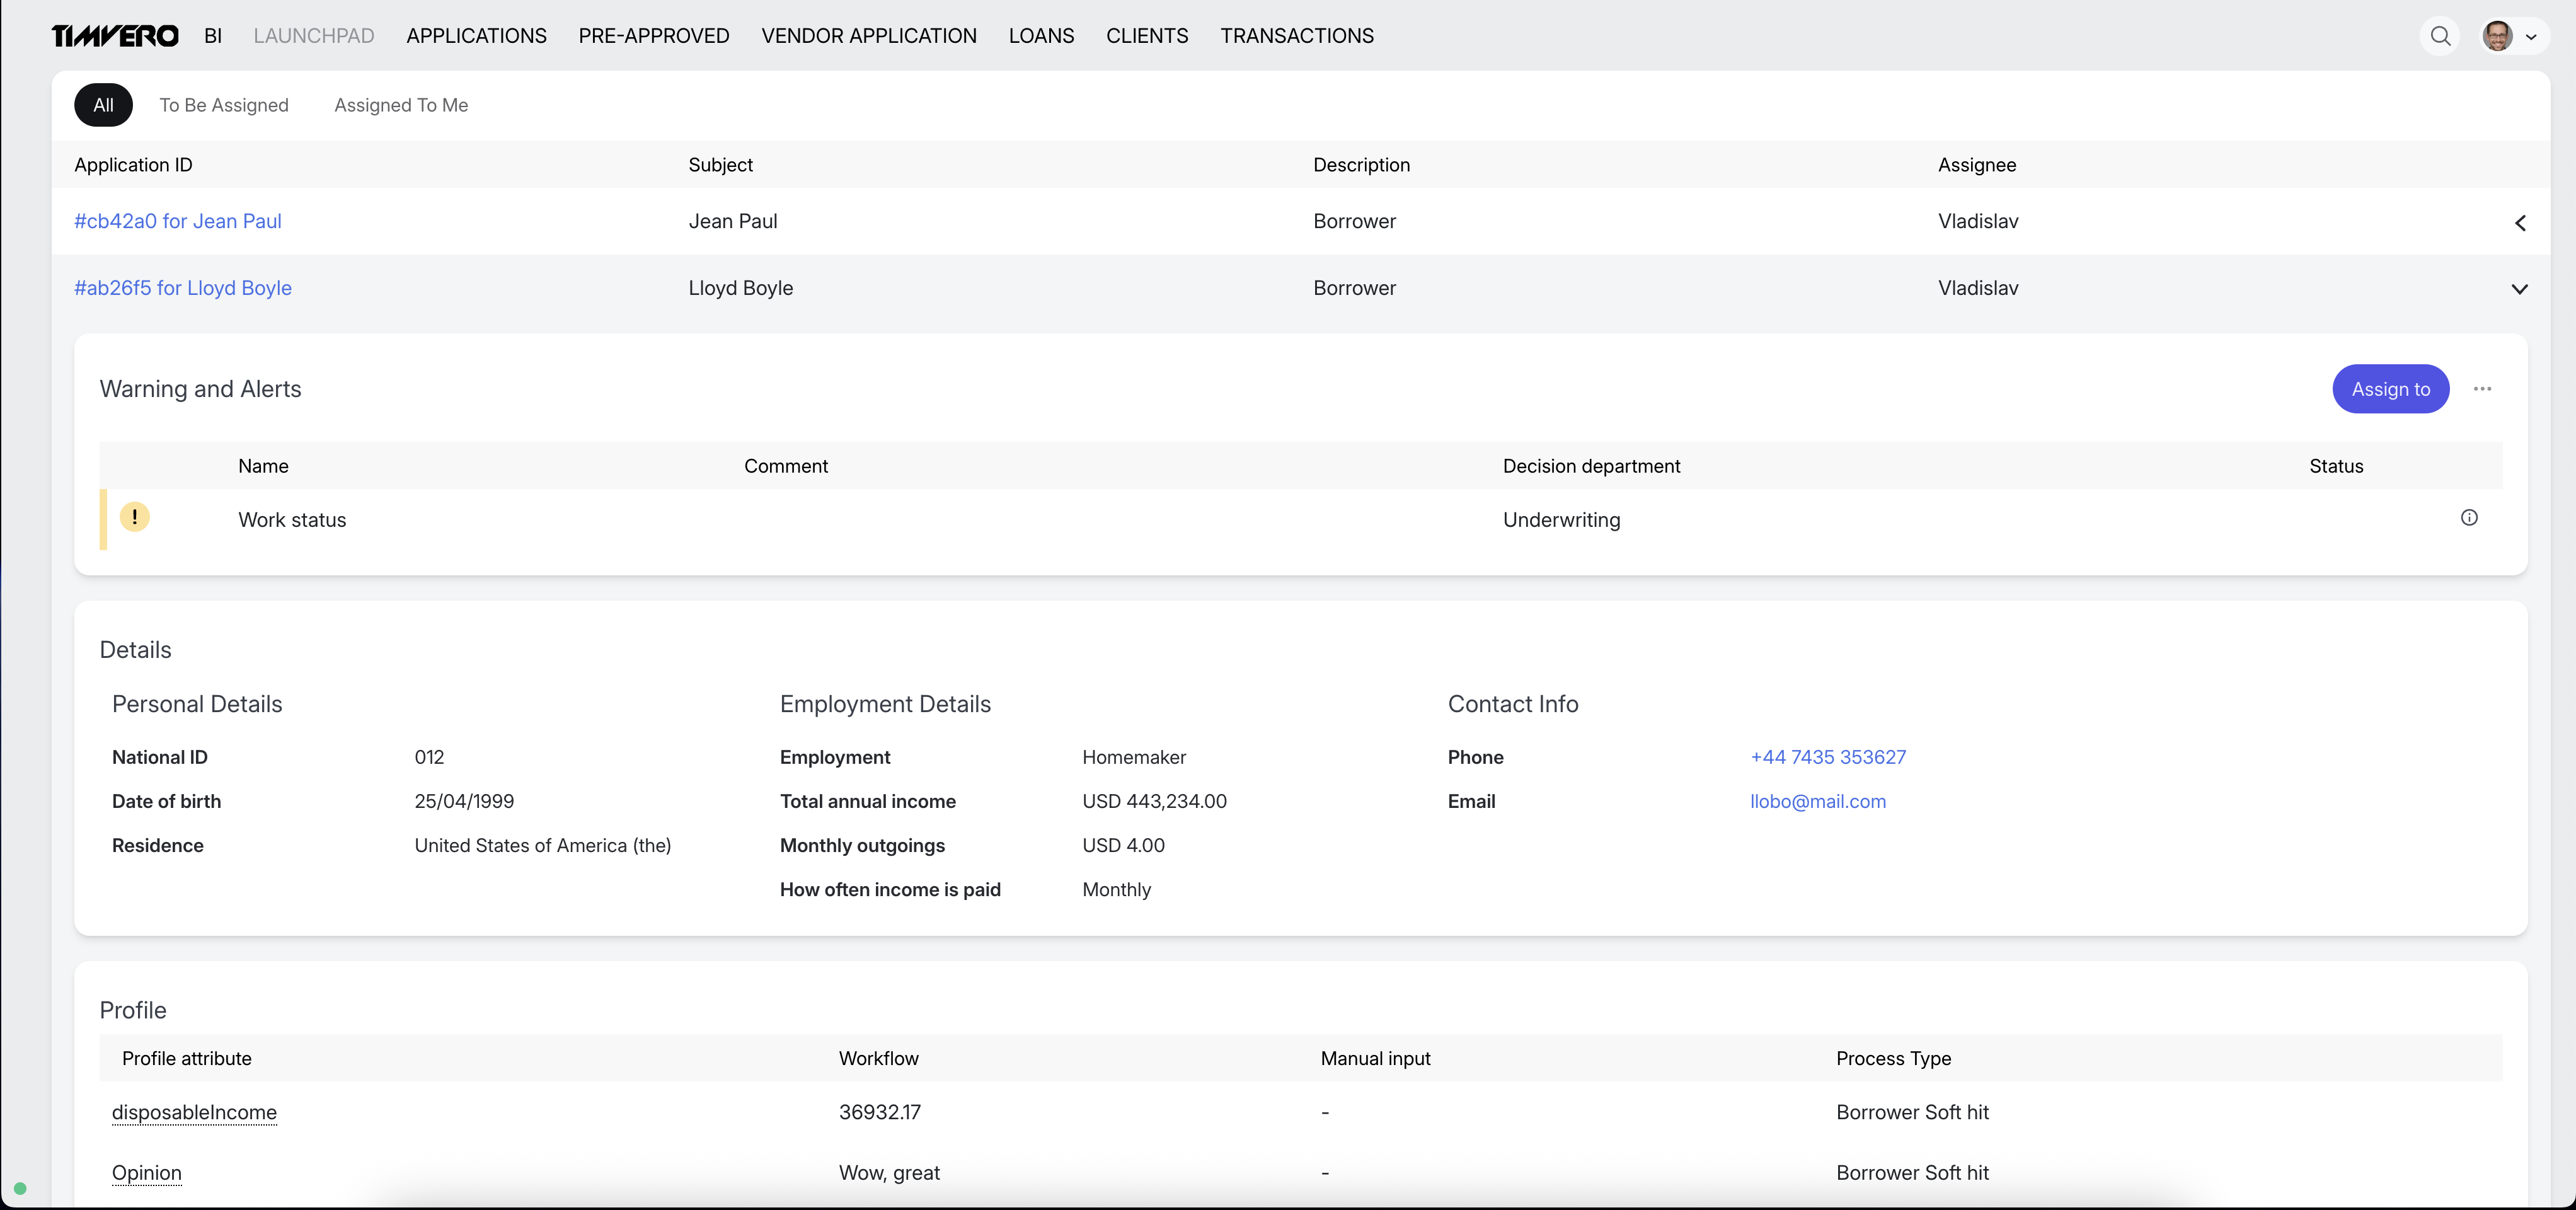
Task: Click the yellow warning exclamation icon
Action: (x=134, y=517)
